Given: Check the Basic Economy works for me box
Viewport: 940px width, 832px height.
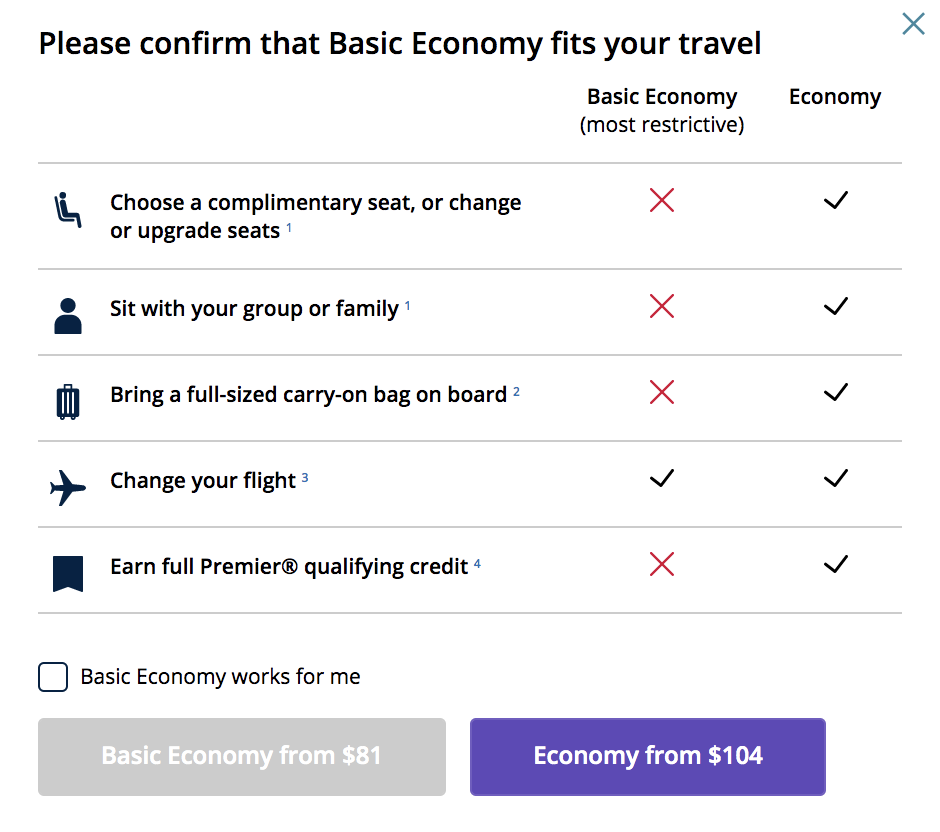Looking at the screenshot, I should (x=52, y=677).
